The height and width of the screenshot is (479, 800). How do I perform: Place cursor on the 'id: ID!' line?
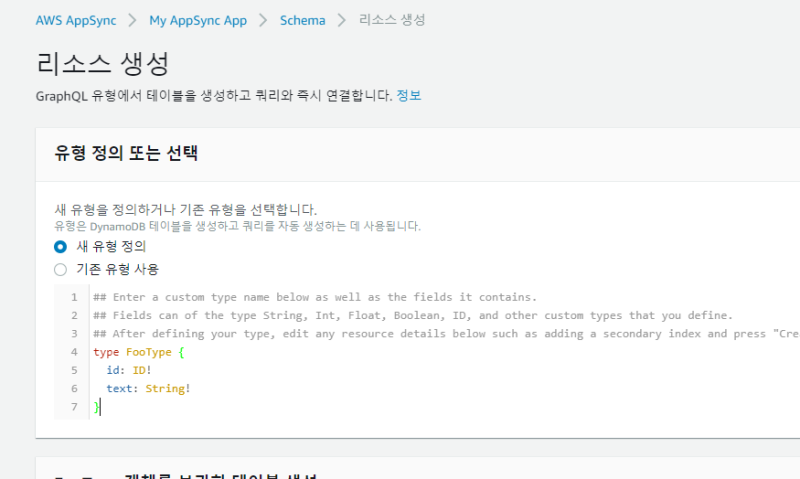pos(128,370)
